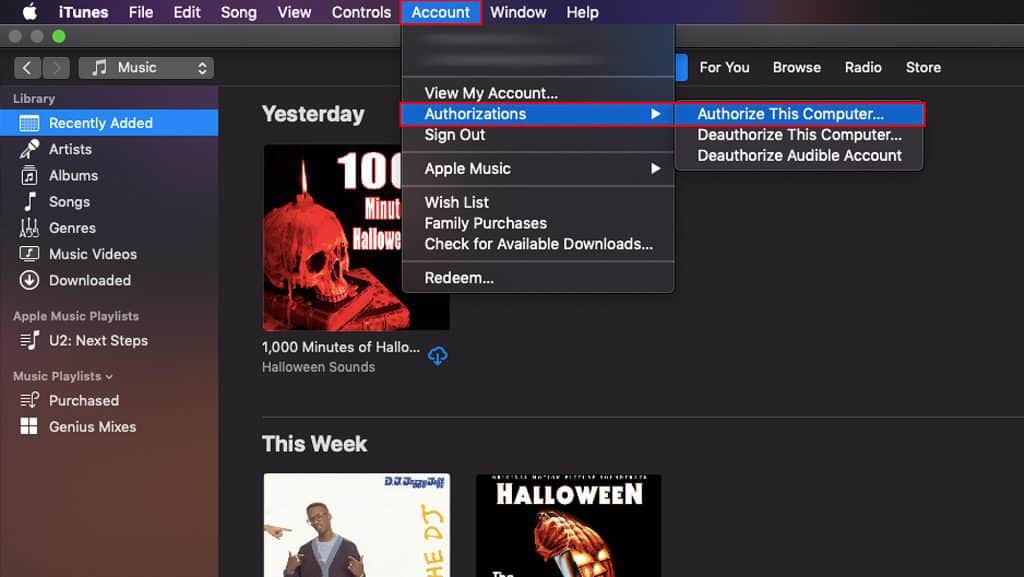Open the Music media type dropdown
Viewport: 1024px width, 577px height.
click(146, 68)
